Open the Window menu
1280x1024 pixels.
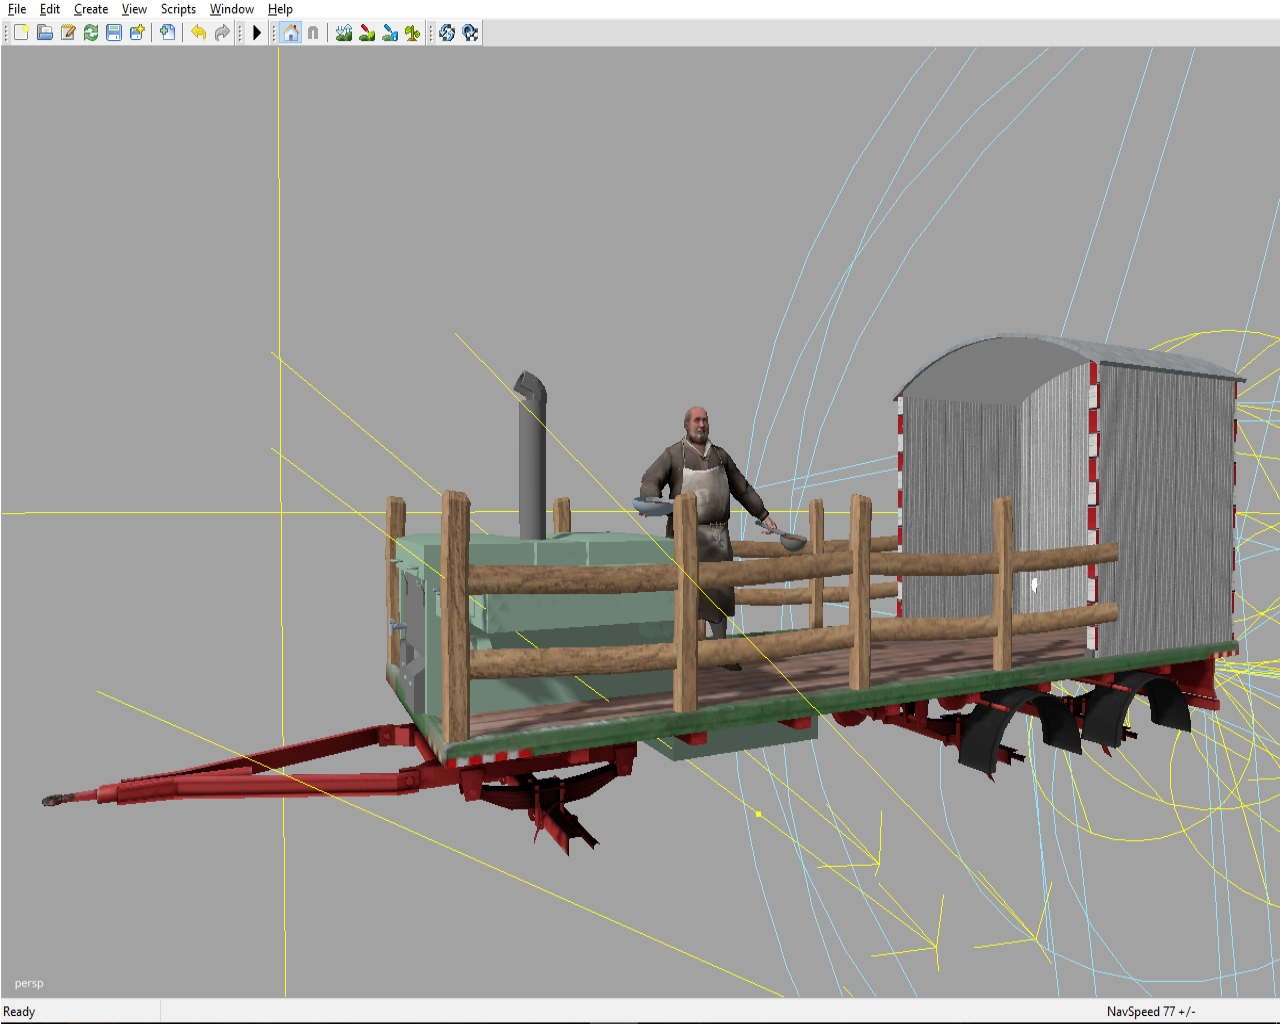tap(231, 9)
